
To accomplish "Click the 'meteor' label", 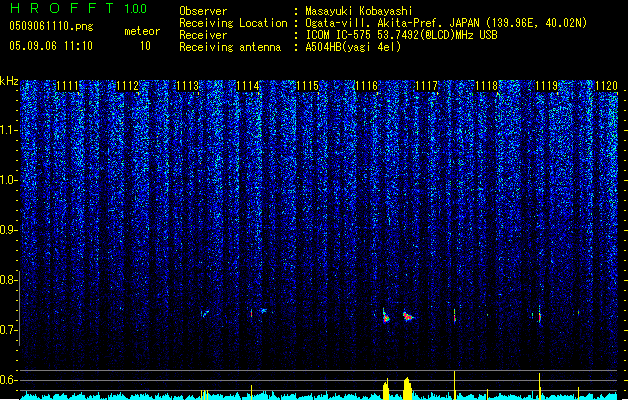I will coord(142,31).
